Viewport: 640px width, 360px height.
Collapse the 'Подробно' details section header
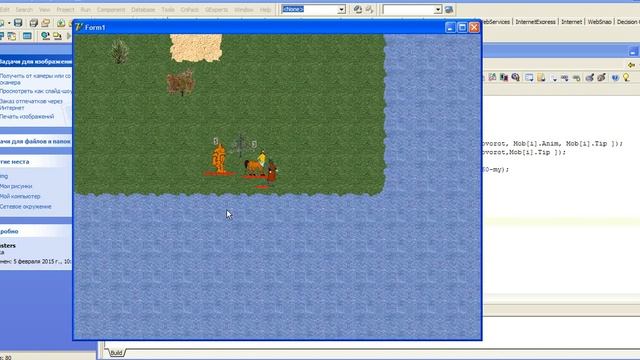point(36,231)
